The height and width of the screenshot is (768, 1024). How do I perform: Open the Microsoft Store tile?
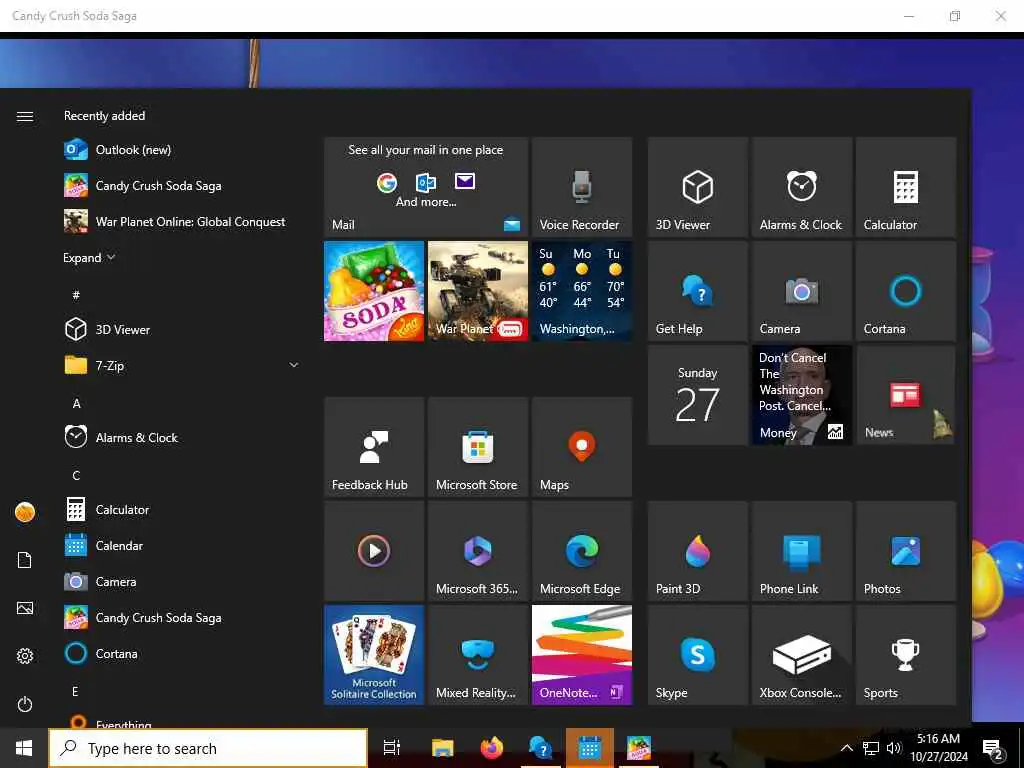[478, 447]
